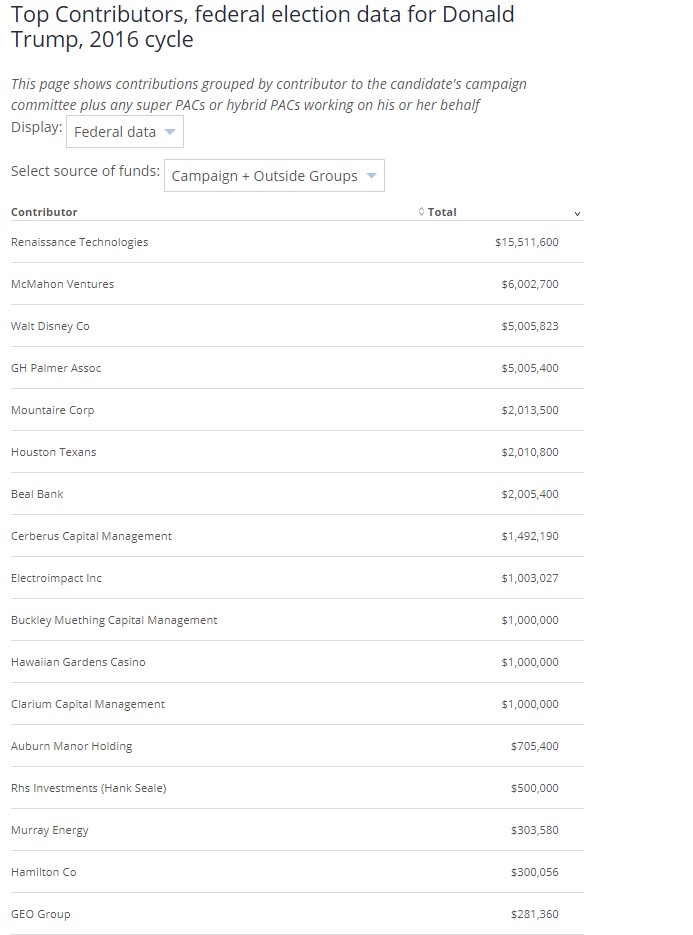The image size is (693, 935).
Task: Select the Walt Disney Co contributor name
Action: pos(50,326)
